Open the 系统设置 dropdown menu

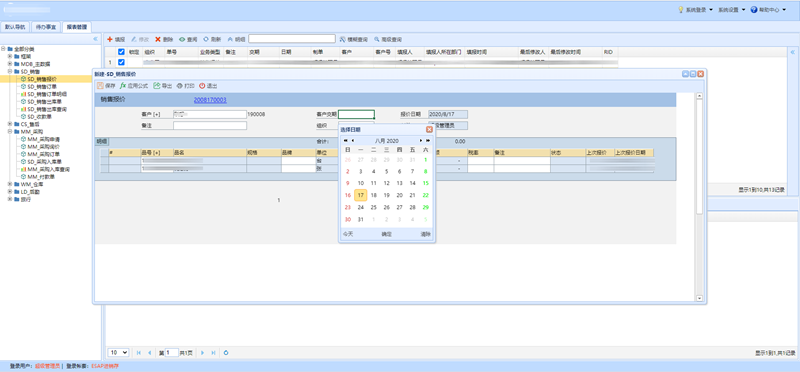coord(732,10)
